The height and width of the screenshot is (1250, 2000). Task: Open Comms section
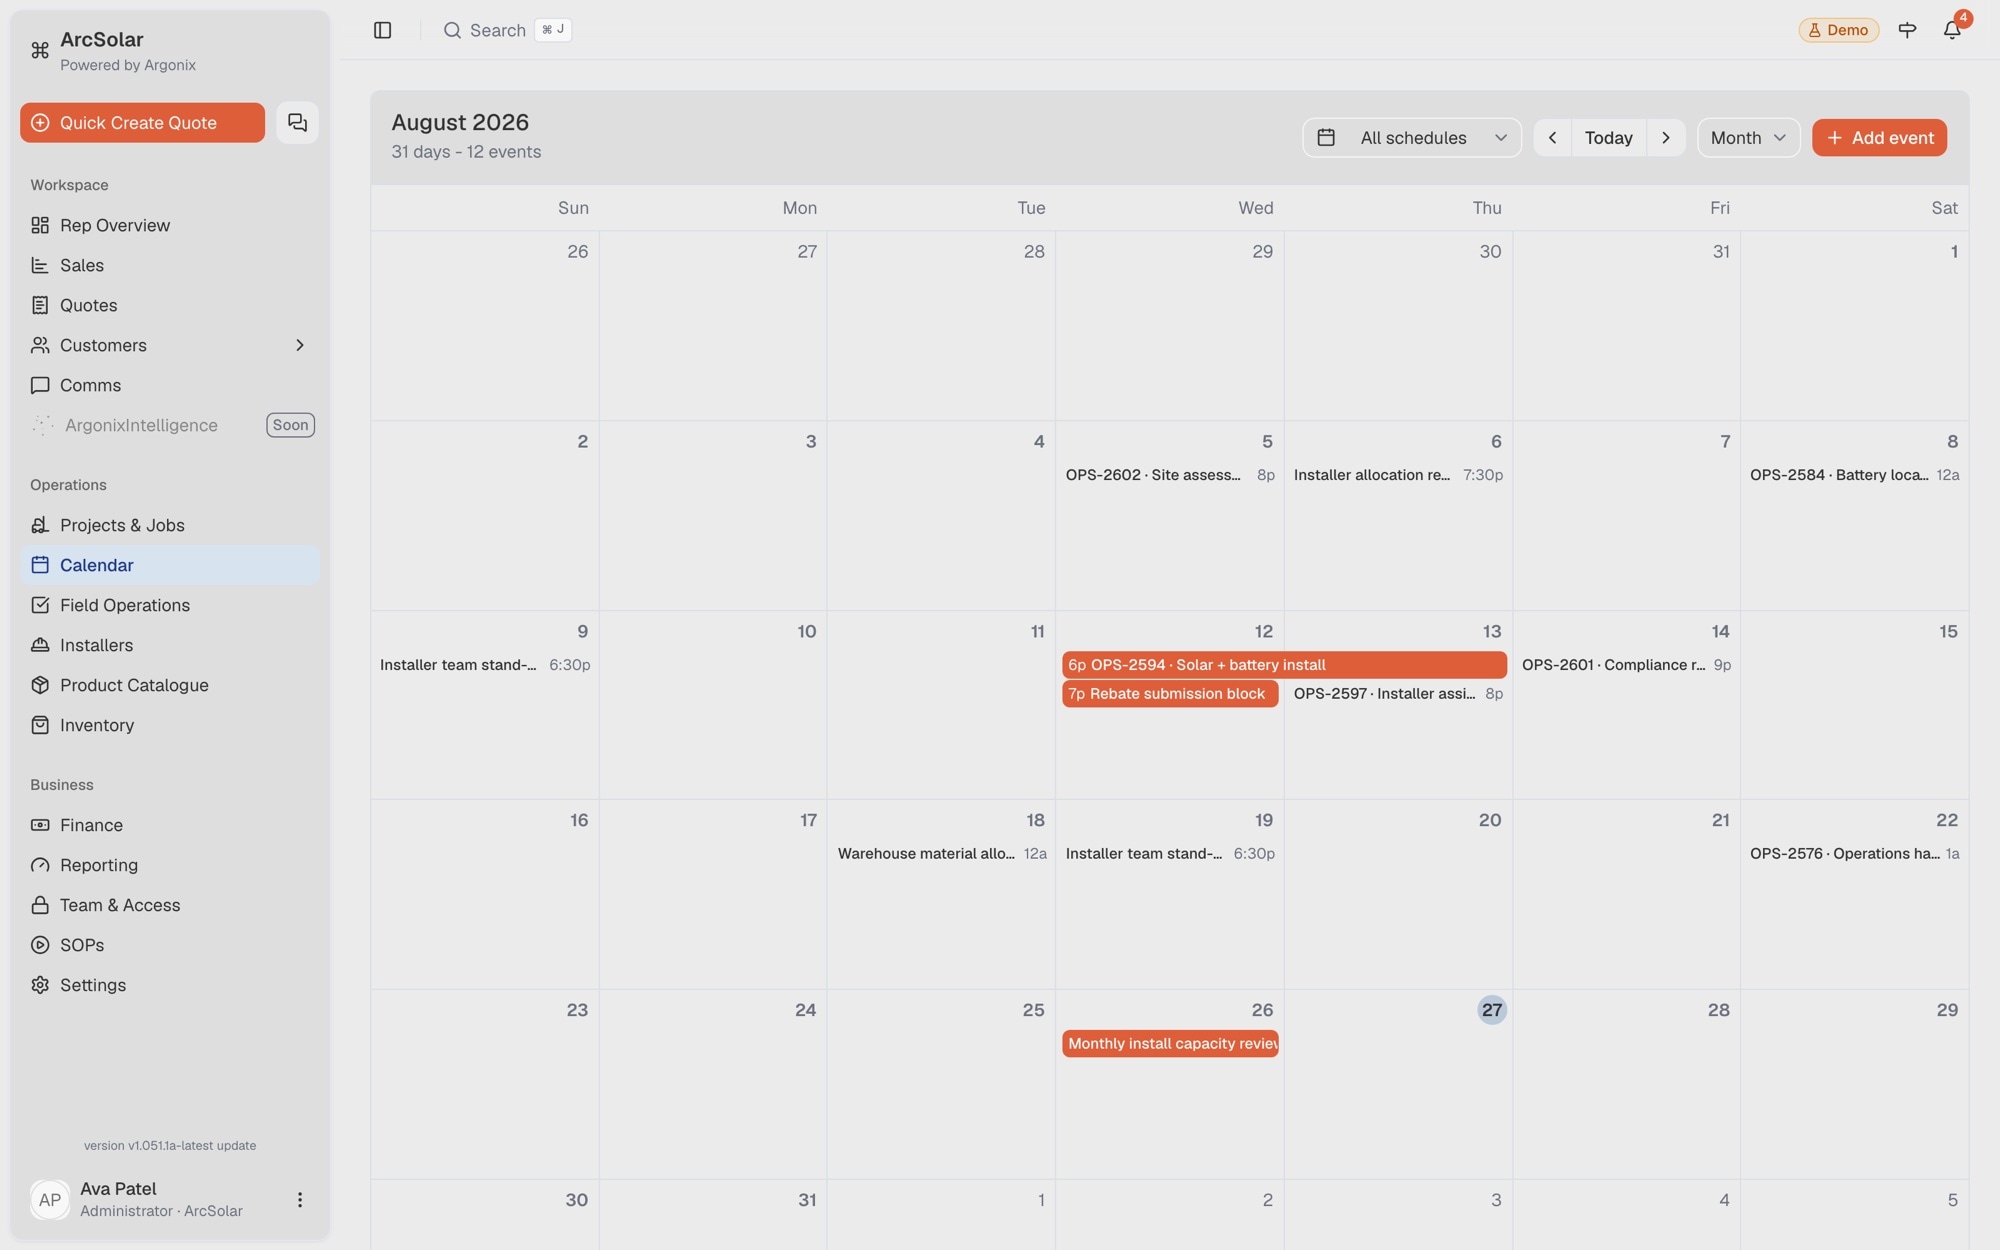[x=170, y=385]
